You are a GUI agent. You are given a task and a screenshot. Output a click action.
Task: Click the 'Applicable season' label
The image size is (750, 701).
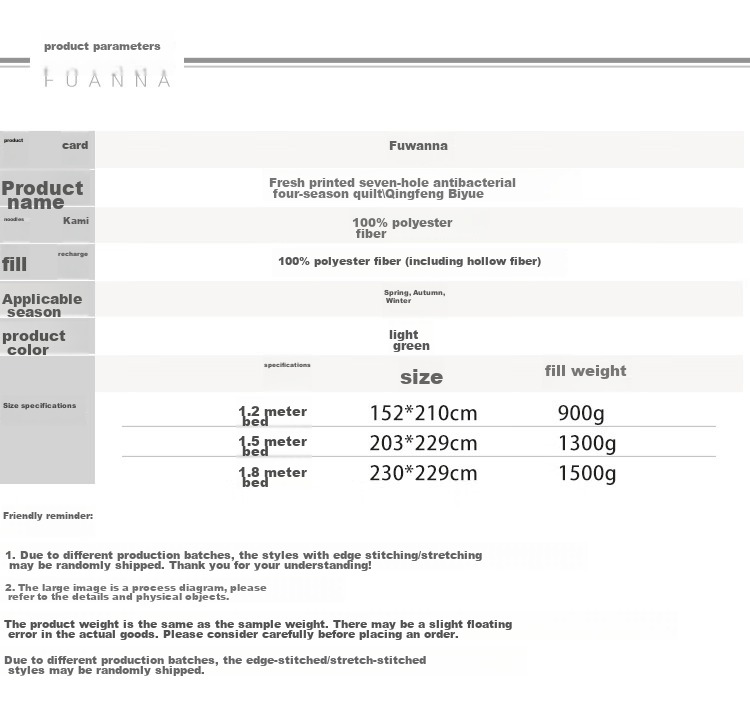(x=42, y=305)
